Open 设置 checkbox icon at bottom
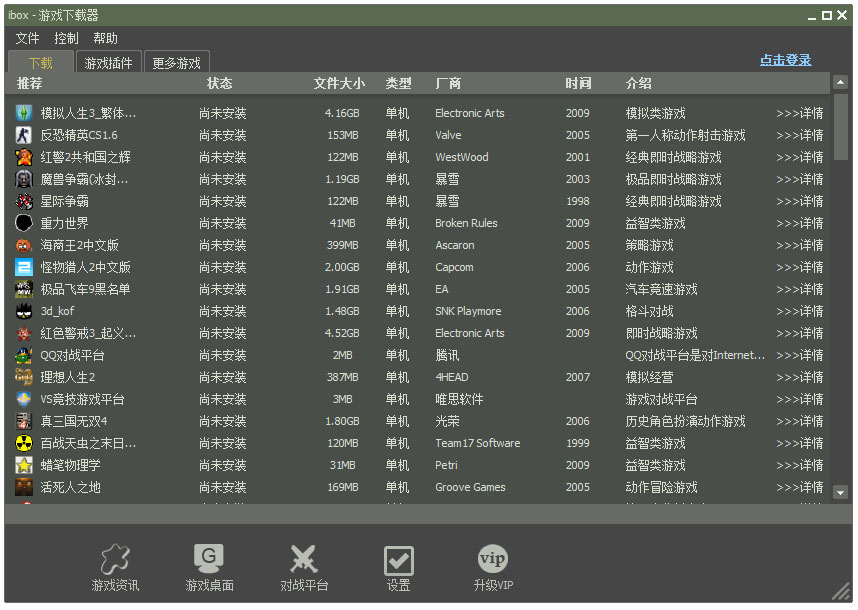Screen dimensions: 858x610 pyautogui.click(x=398, y=561)
